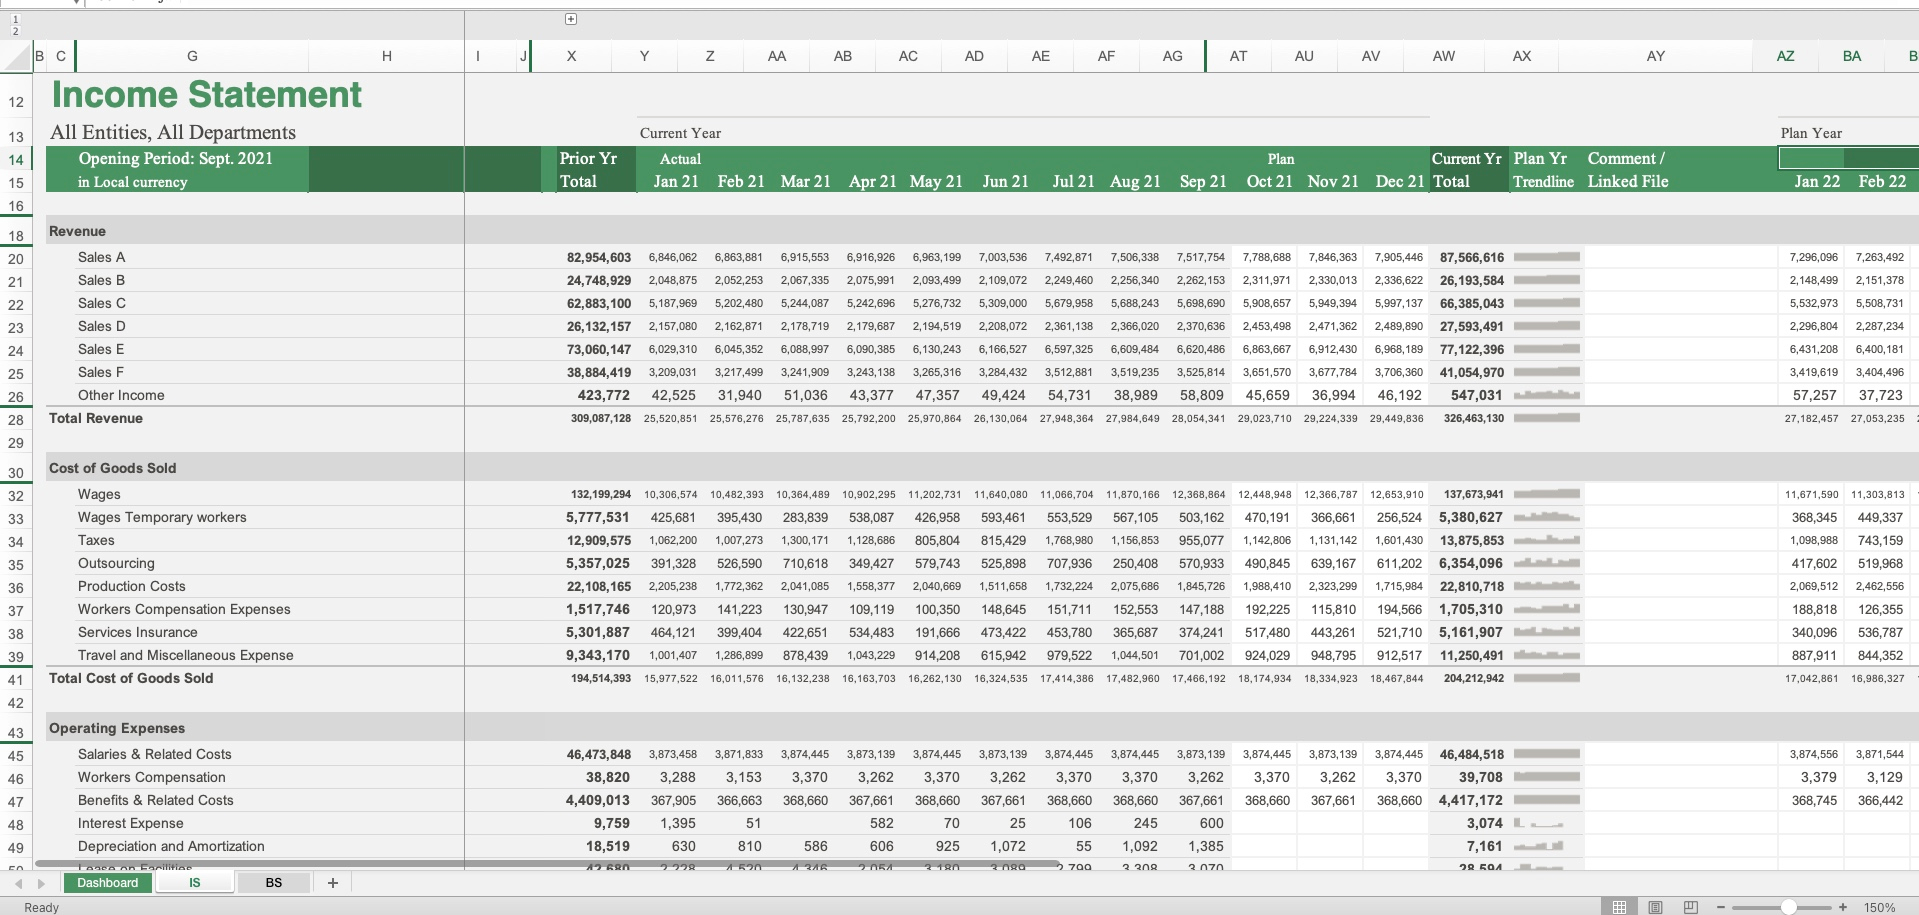Viewport: 1919px width, 915px height.
Task: Click the previous sheet navigation arrow
Action: tap(16, 883)
